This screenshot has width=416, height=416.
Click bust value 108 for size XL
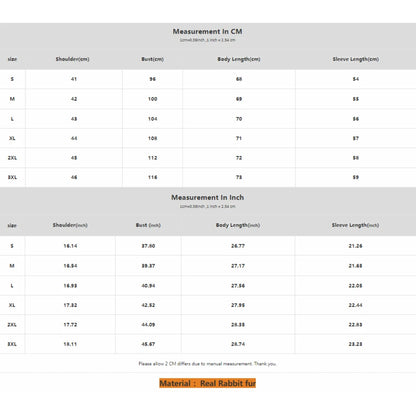[x=152, y=138]
